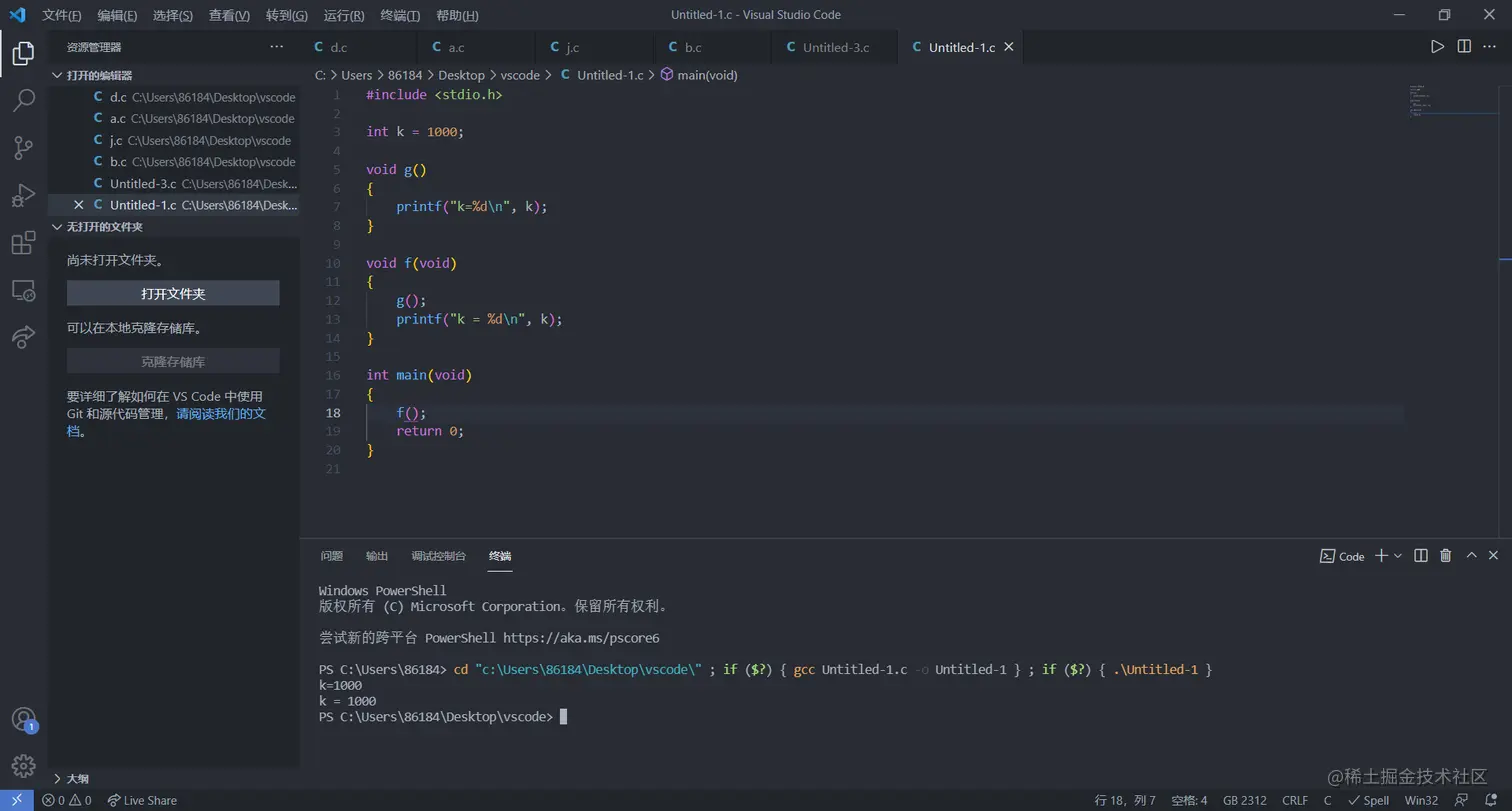1512x811 pixels.
Task: Open the Explorer view in the activity bar
Action: tap(23, 53)
